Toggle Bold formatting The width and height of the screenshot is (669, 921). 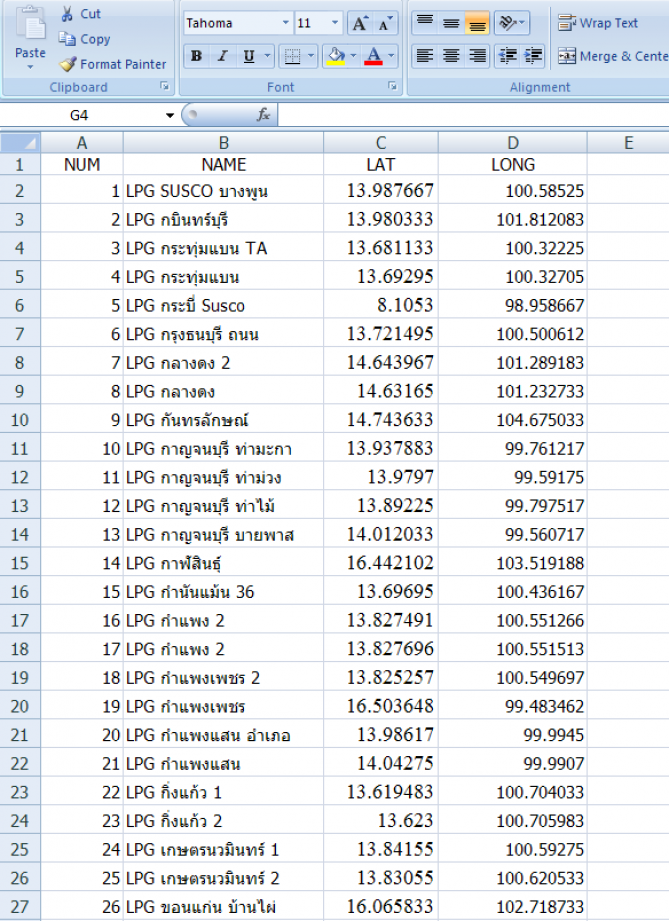pyautogui.click(x=197, y=56)
